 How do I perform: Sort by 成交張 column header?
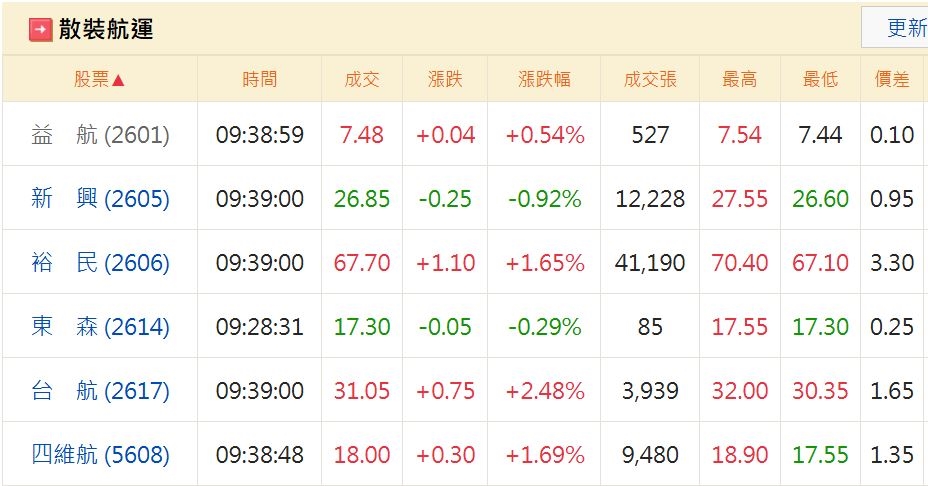tap(650, 80)
